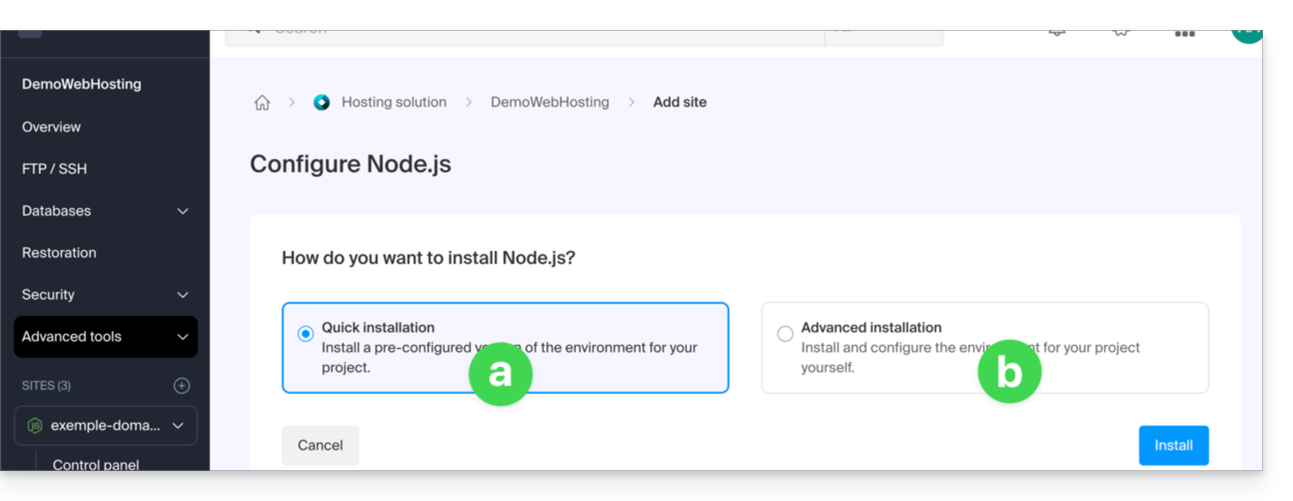This screenshot has width=1293, height=501.
Task: Click the Hosting solution logo icon
Action: click(321, 102)
